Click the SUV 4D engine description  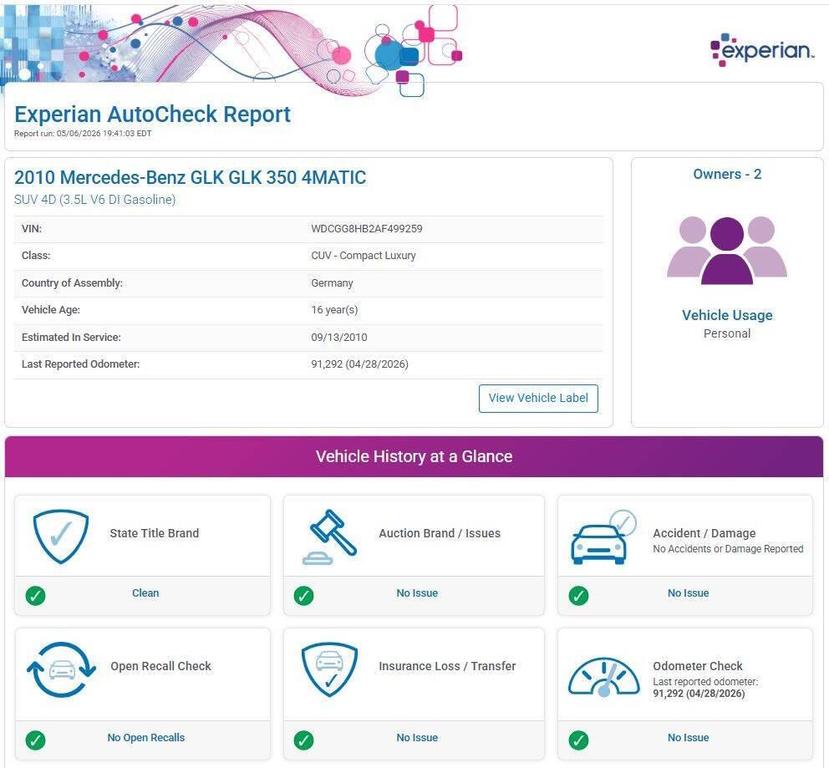pos(95,200)
